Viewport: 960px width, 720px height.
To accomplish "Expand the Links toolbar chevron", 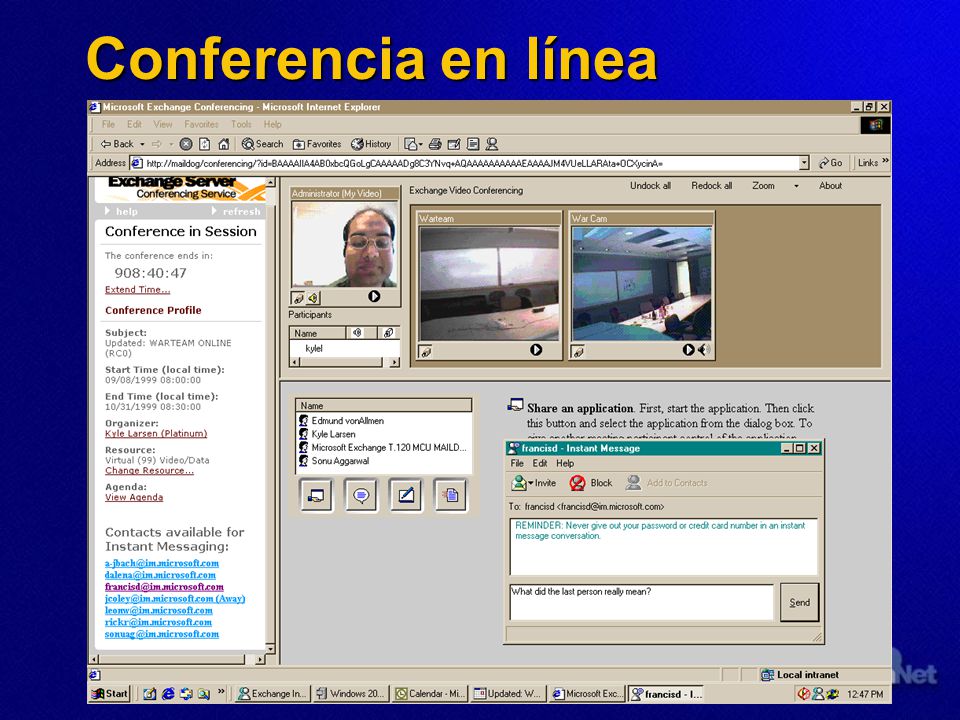I will [885, 162].
